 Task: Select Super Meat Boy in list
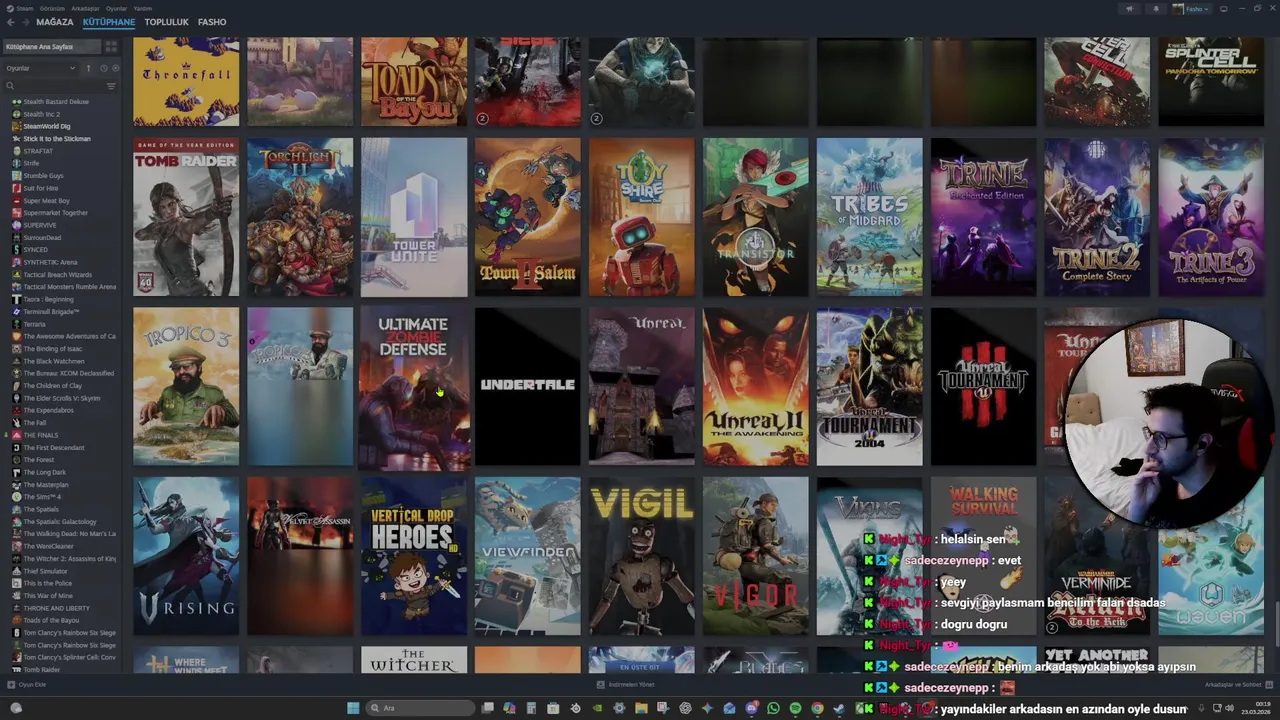pos(46,200)
